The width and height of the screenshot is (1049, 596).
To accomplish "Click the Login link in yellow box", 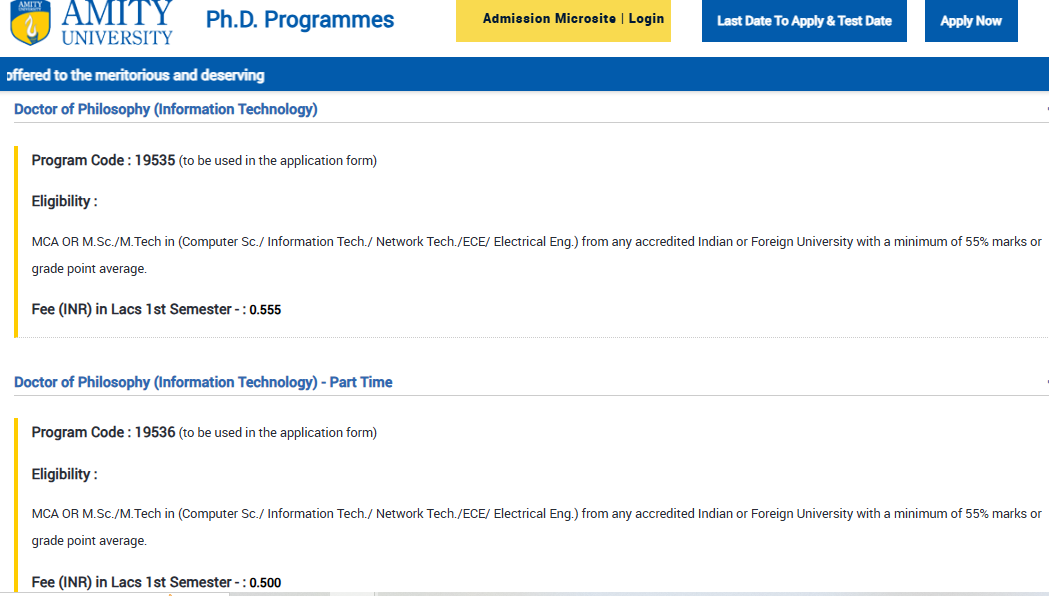I will pyautogui.click(x=646, y=19).
